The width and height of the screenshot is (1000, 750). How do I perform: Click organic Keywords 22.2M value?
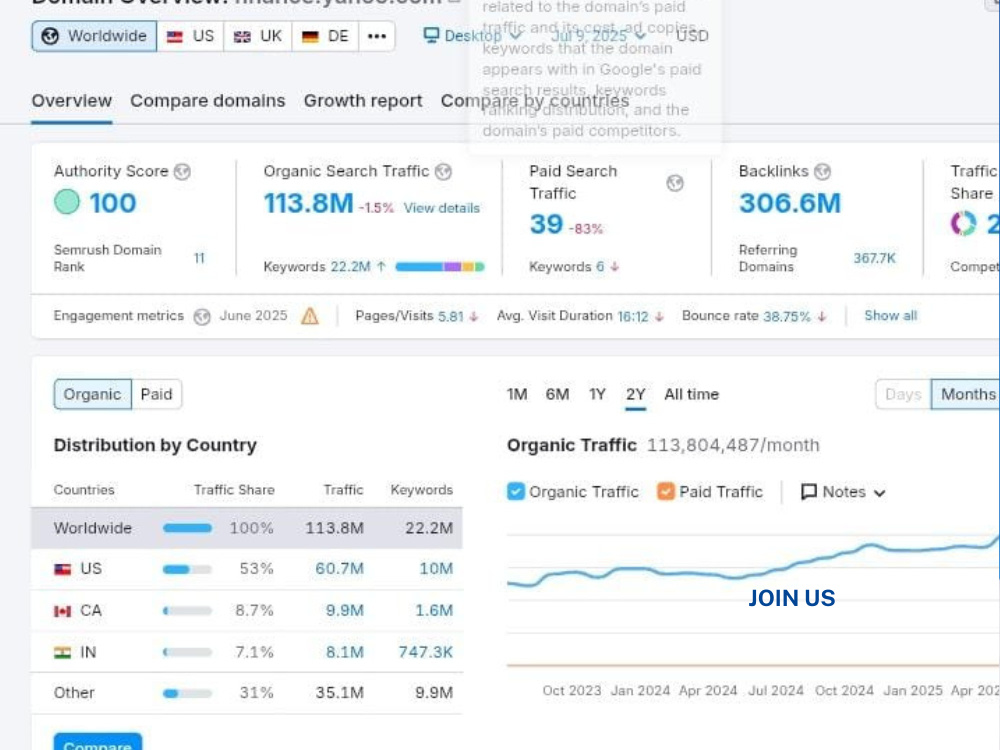pyautogui.click(x=350, y=267)
